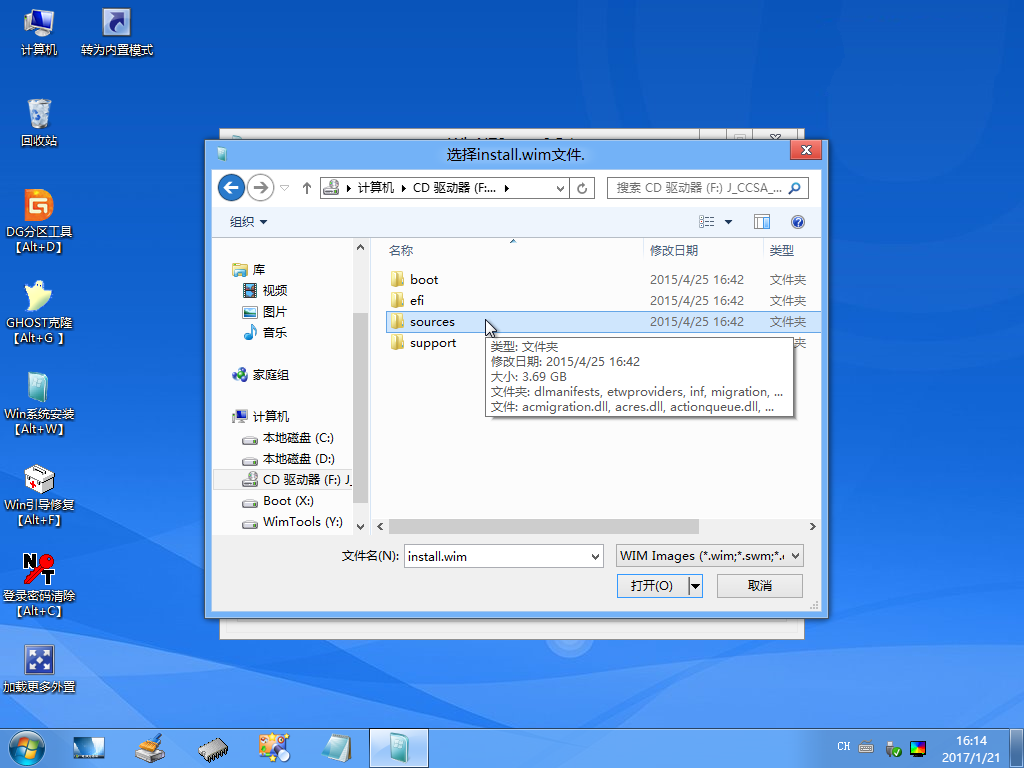
Task: Launch DG分区工具 from the desktop
Action: click(39, 221)
